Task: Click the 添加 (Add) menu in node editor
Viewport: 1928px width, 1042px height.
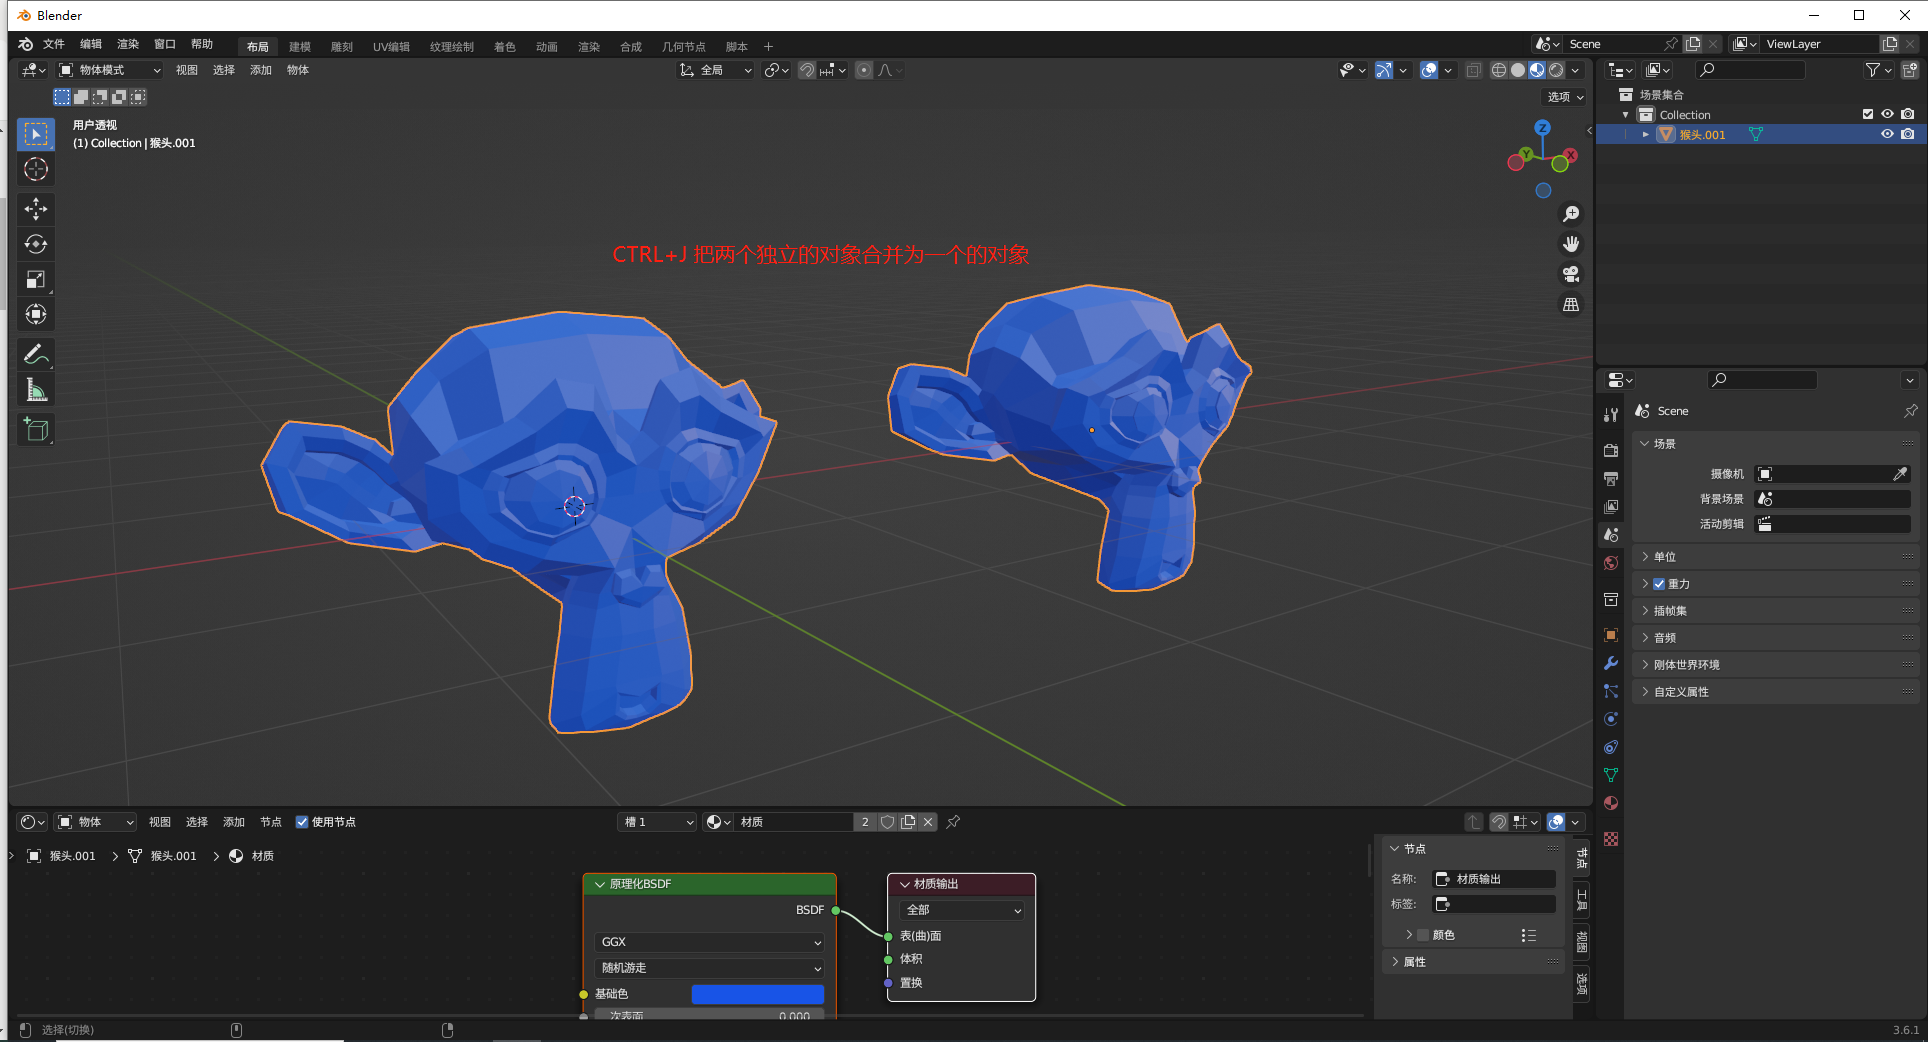Action: tap(234, 822)
